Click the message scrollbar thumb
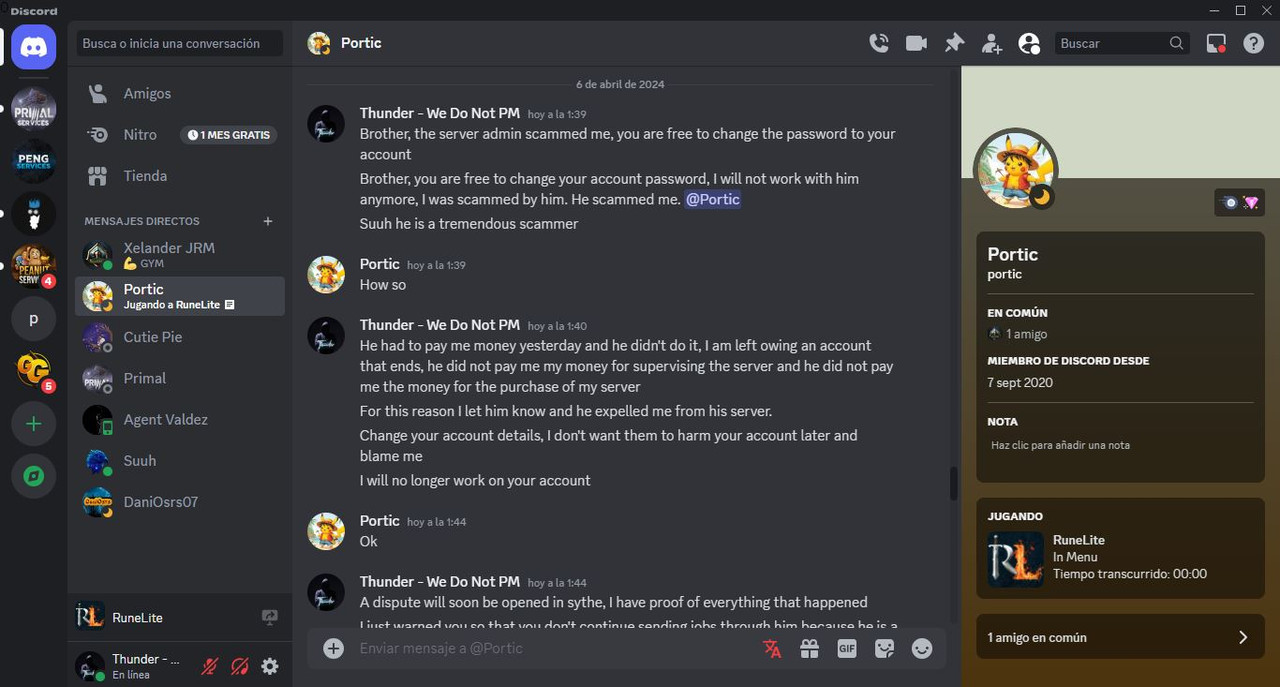Screen dimensions: 1280x687 [954, 485]
